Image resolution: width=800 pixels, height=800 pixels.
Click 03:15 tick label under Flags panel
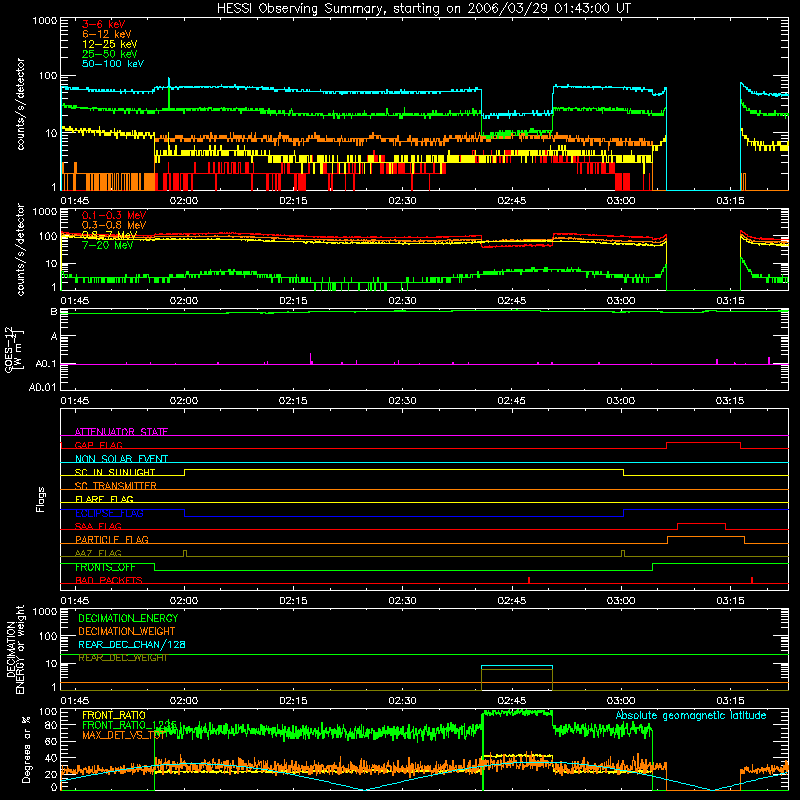[x=730, y=601]
